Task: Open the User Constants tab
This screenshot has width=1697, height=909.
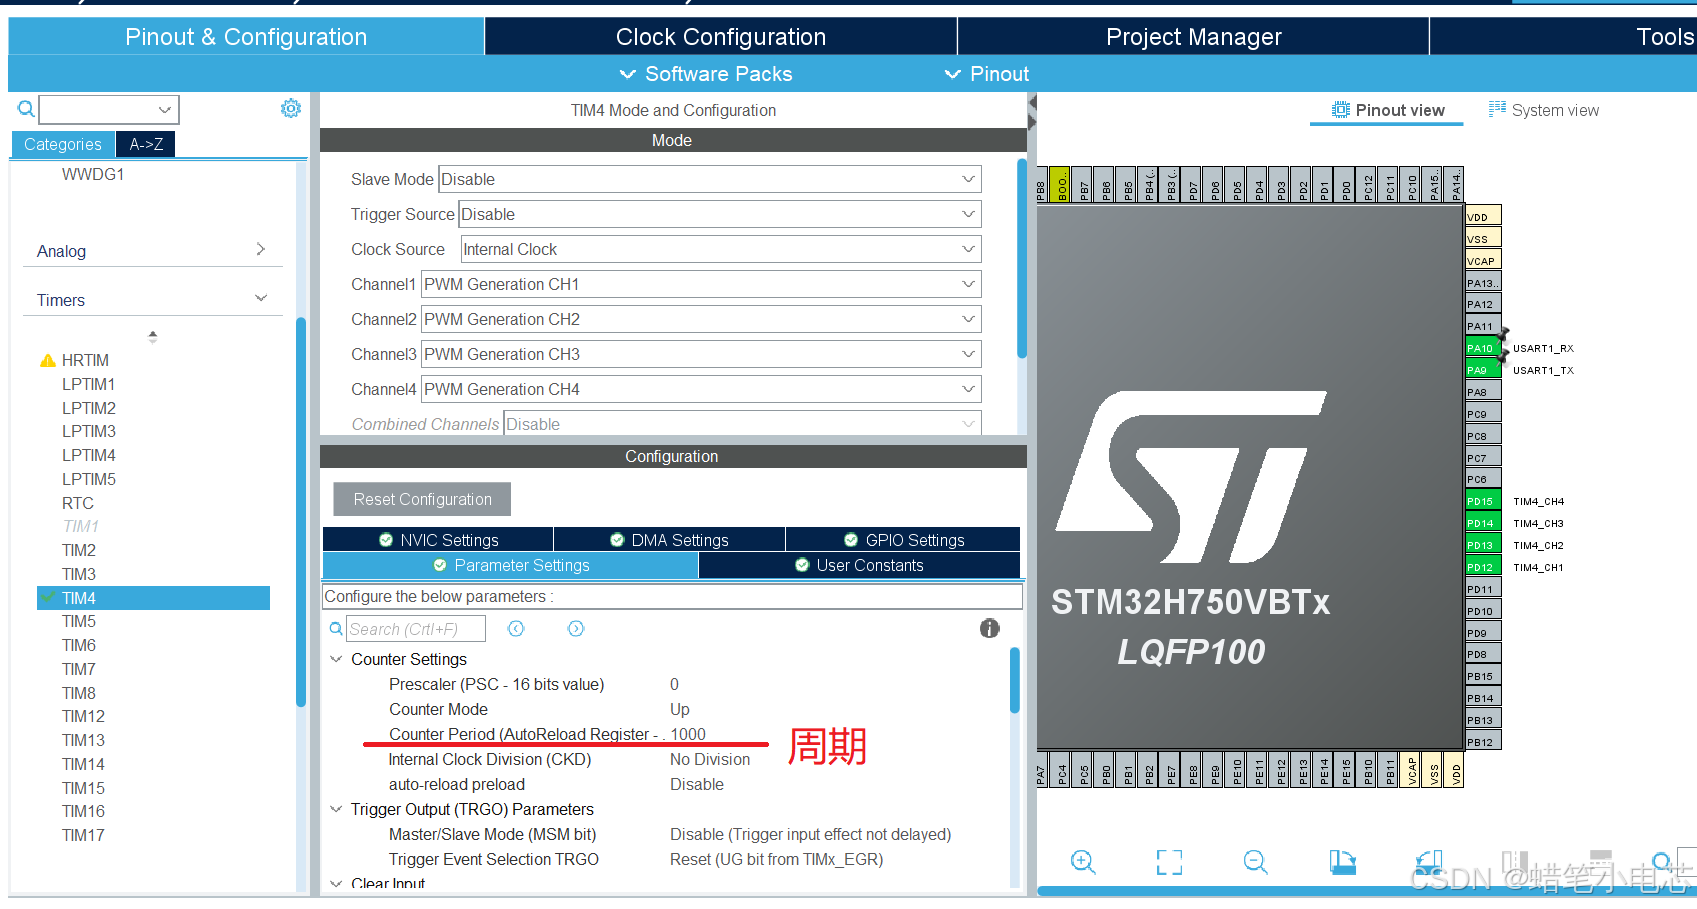Action: click(860, 565)
